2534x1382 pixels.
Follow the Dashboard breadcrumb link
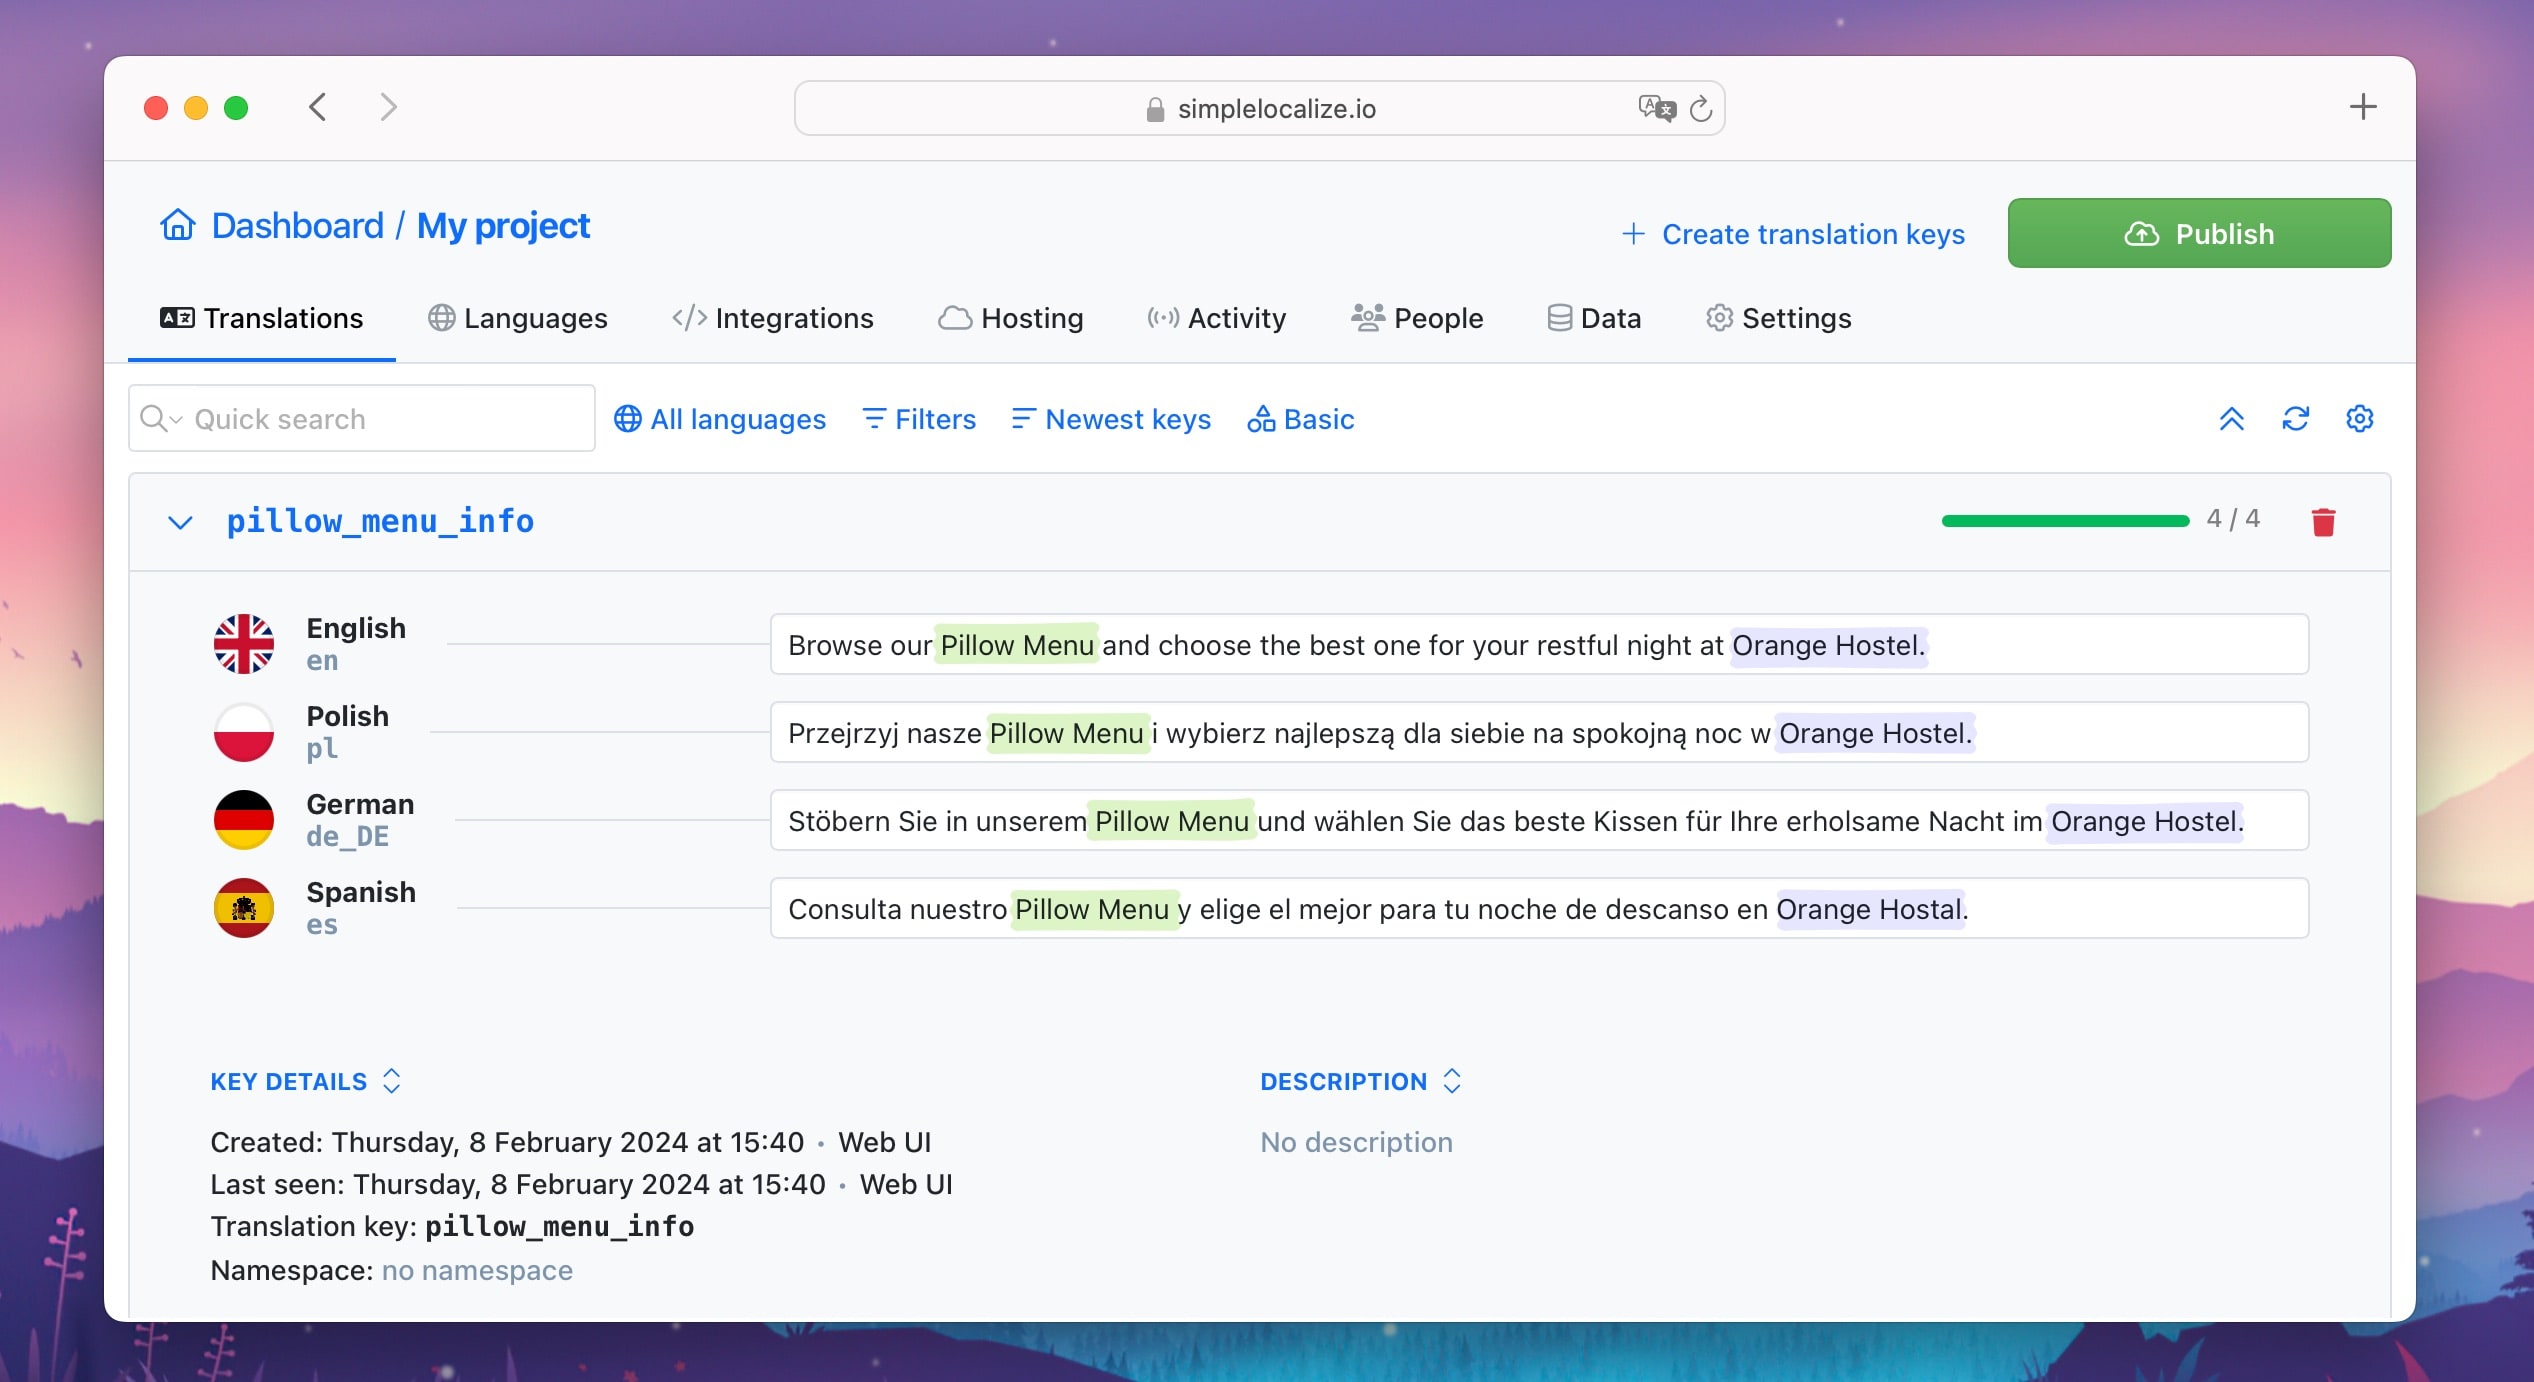297,225
